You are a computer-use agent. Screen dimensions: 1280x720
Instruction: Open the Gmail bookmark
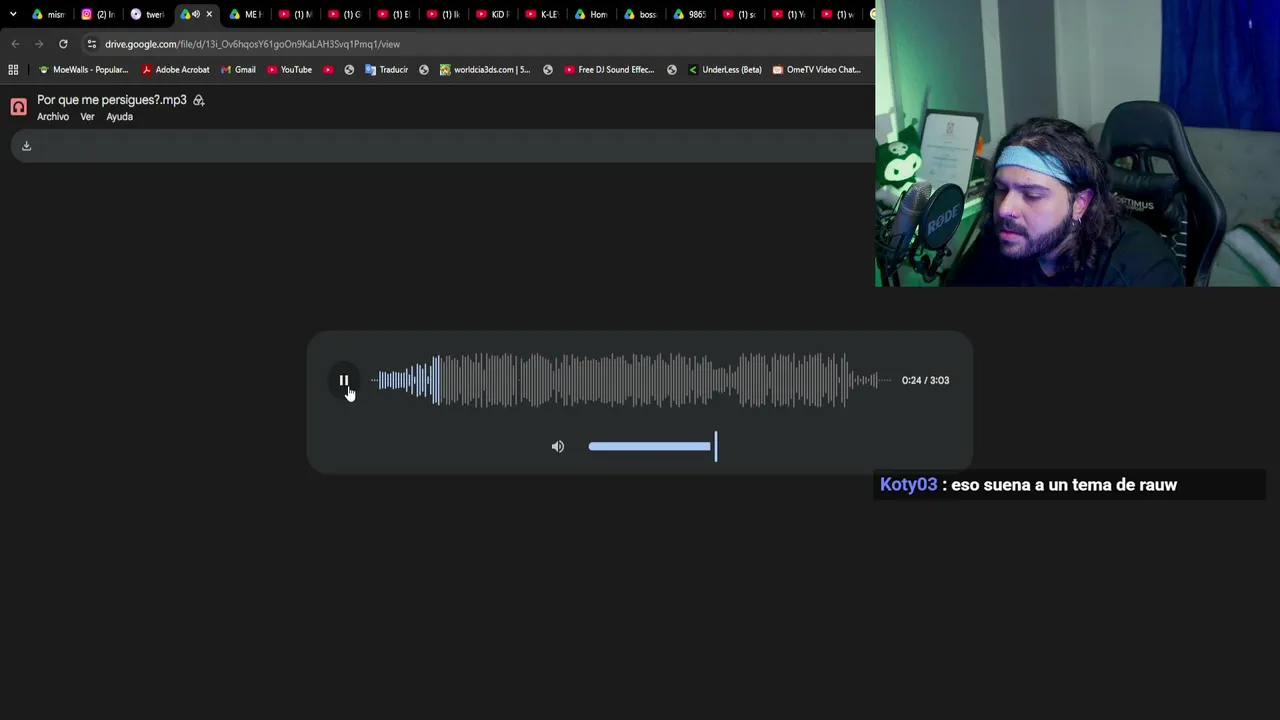(238, 70)
